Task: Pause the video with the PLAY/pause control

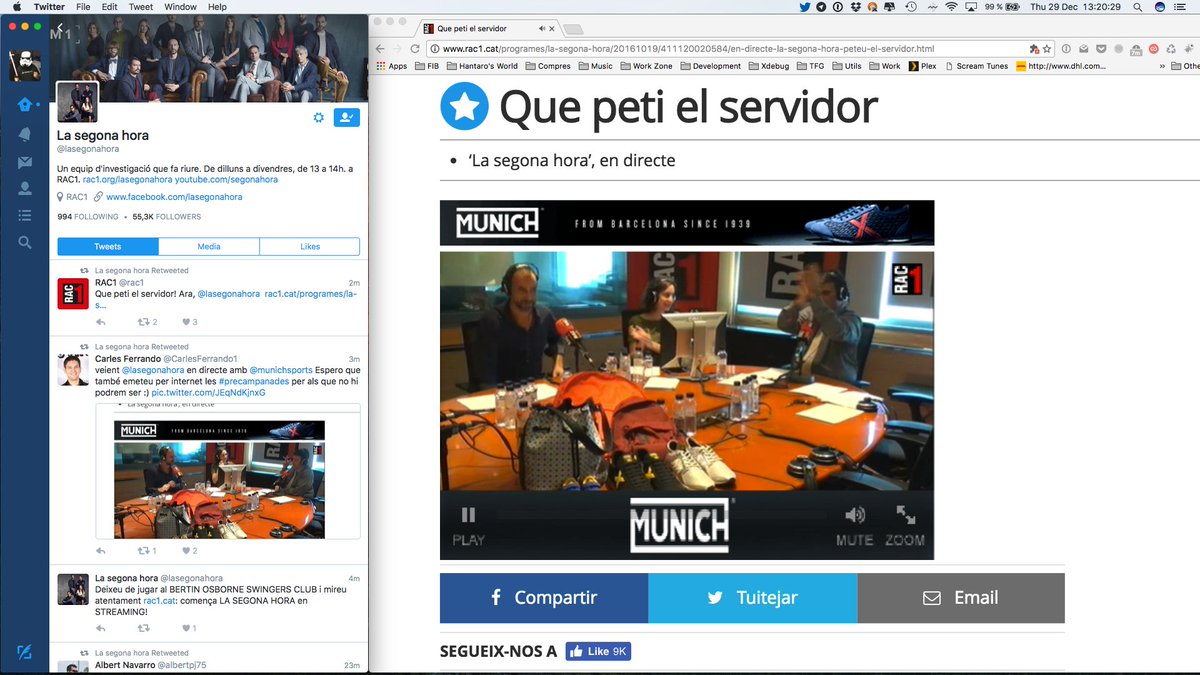Action: click(468, 526)
